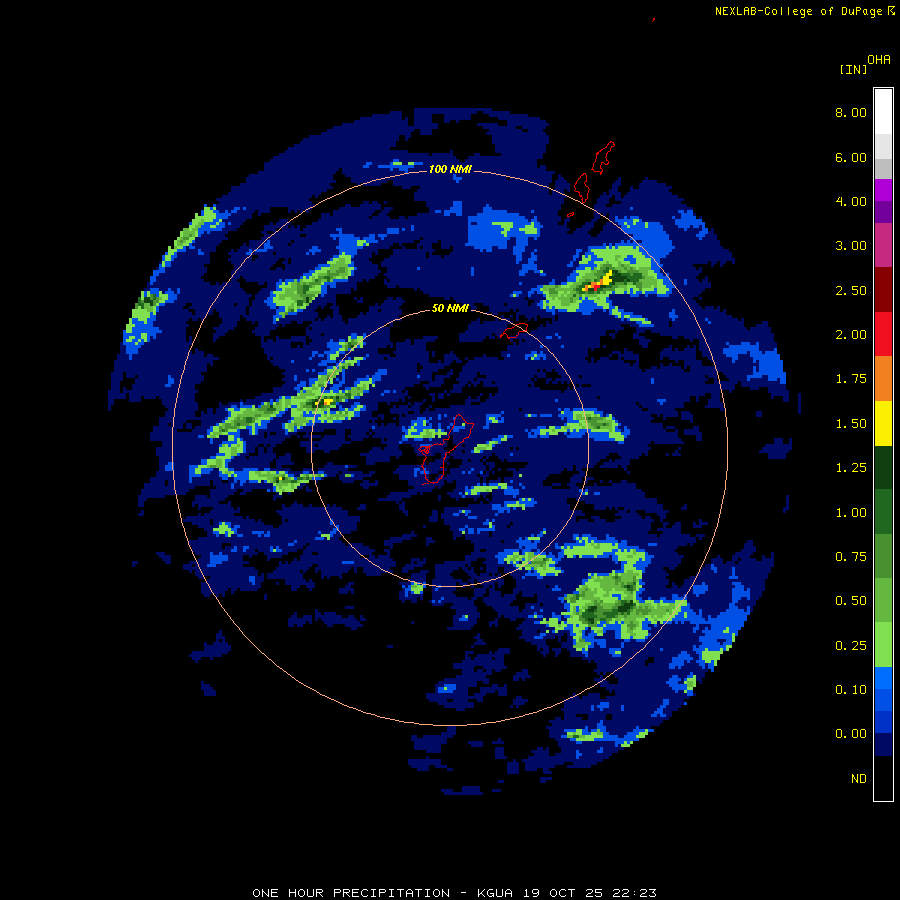Click the lightest green 0.25 legend swatch
This screenshot has width=900, height=900.
click(883, 645)
